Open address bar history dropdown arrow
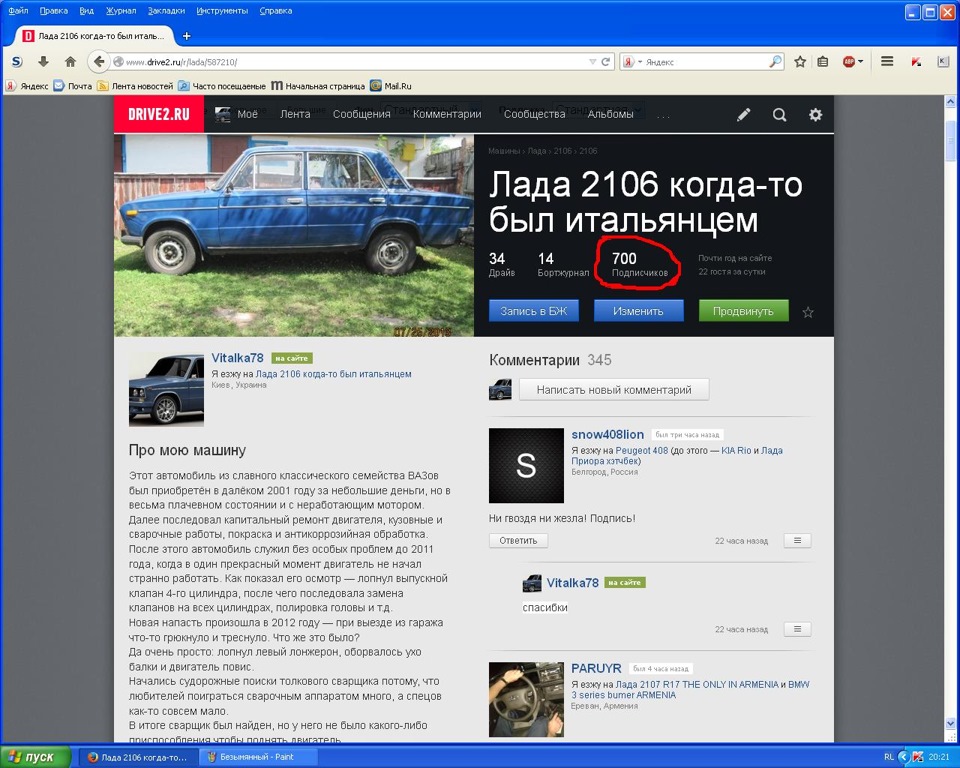This screenshot has height=768, width=960. point(592,62)
